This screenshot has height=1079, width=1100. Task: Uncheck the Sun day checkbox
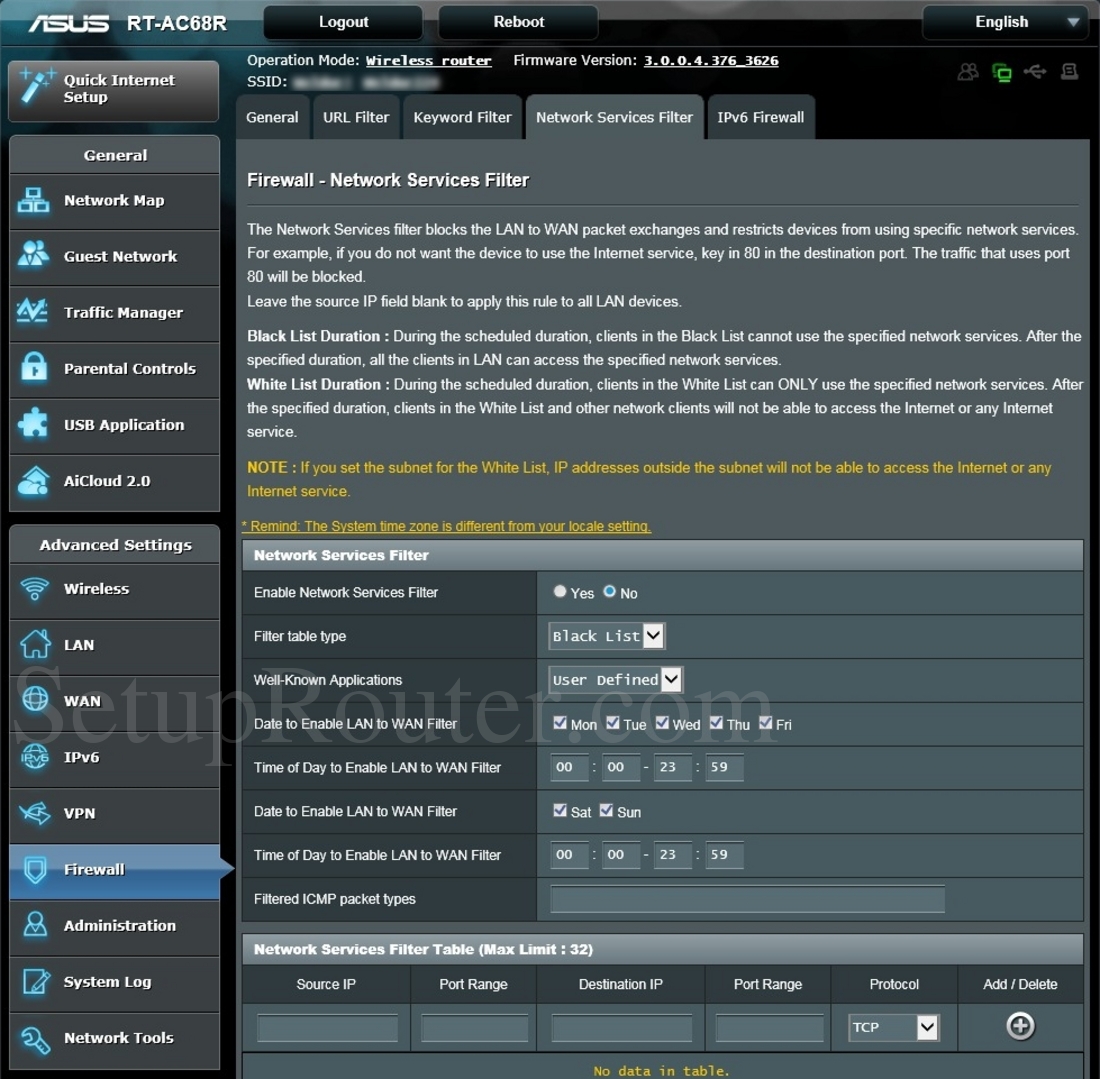pyautogui.click(x=606, y=811)
